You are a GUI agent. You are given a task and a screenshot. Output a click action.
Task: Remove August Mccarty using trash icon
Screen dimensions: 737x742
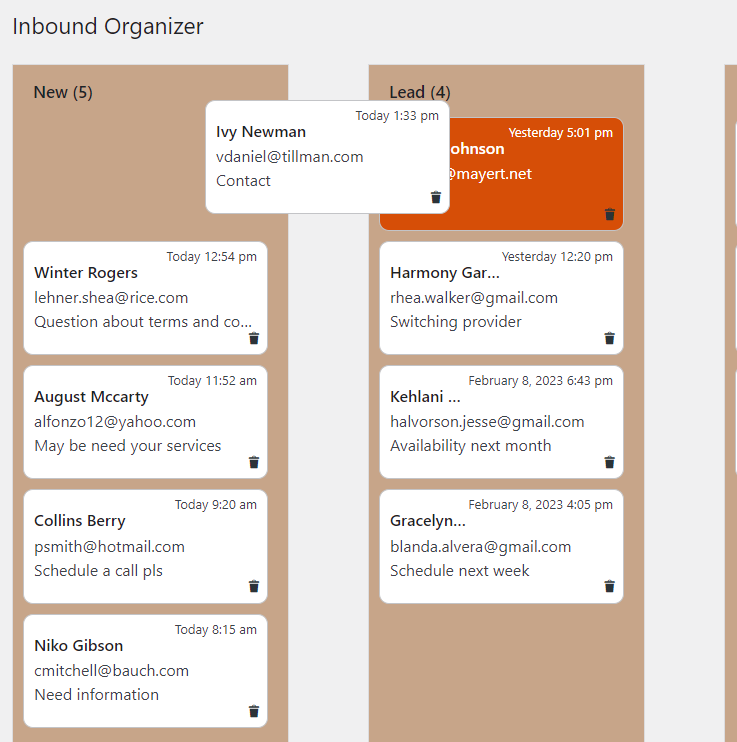coord(253,463)
